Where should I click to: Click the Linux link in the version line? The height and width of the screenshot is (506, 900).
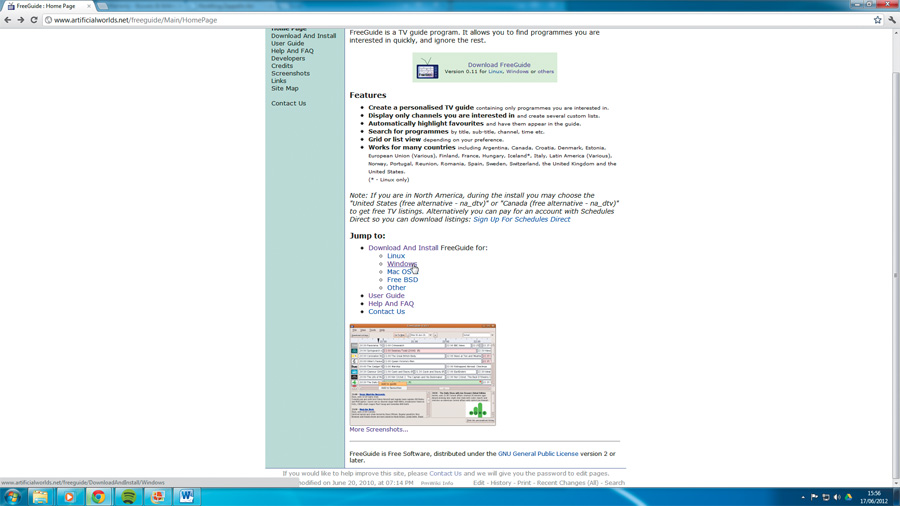495,72
